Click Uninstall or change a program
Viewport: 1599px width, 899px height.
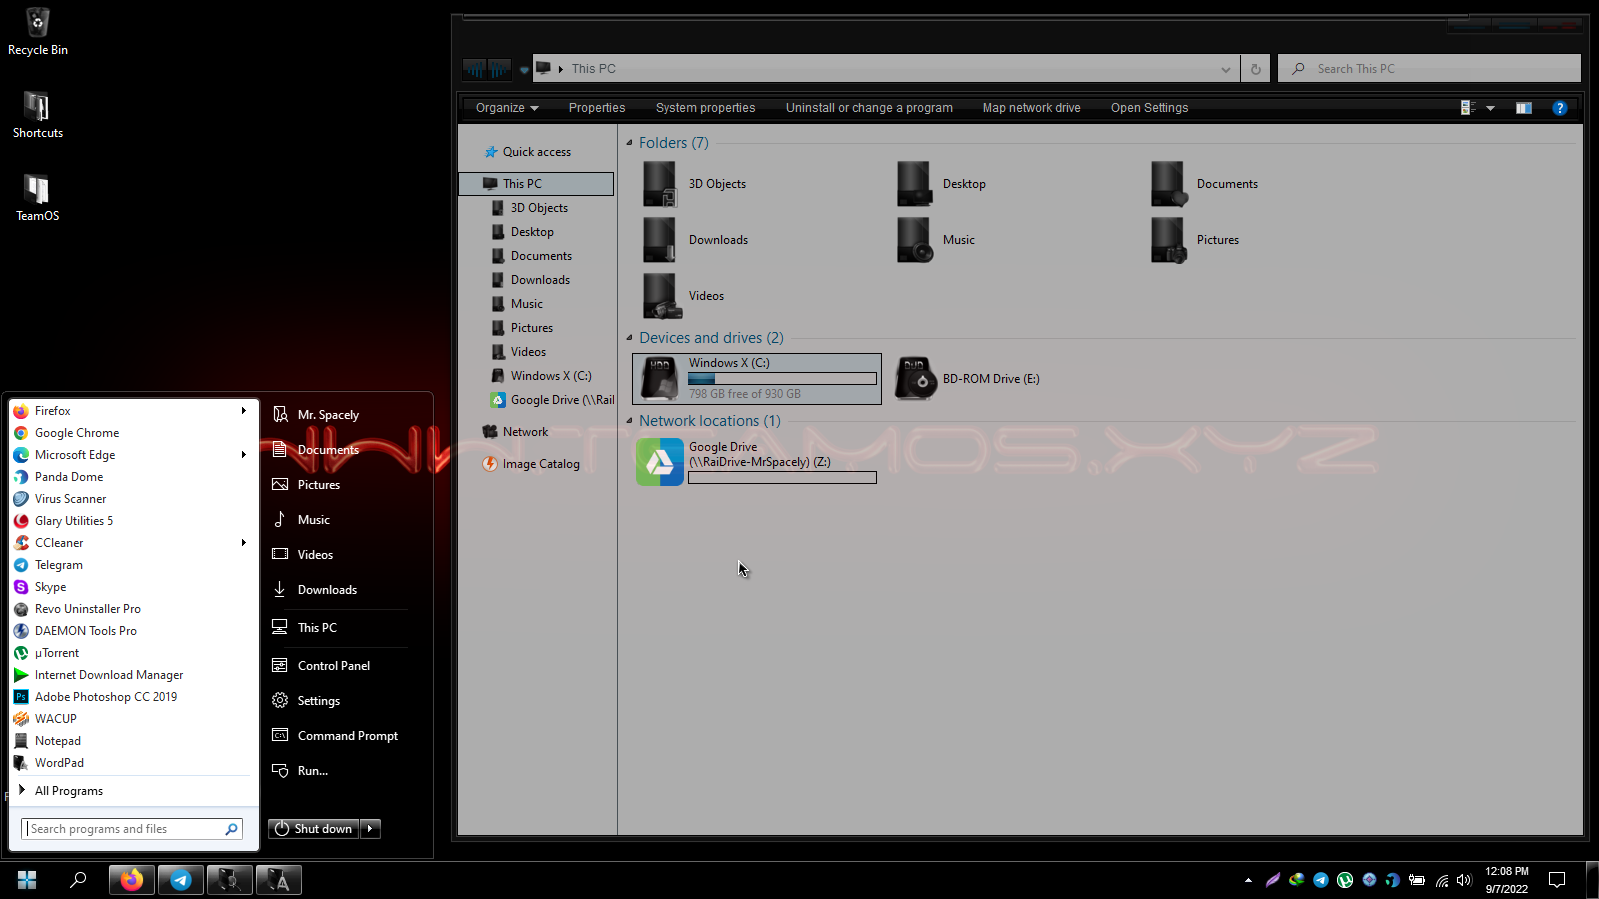869,108
